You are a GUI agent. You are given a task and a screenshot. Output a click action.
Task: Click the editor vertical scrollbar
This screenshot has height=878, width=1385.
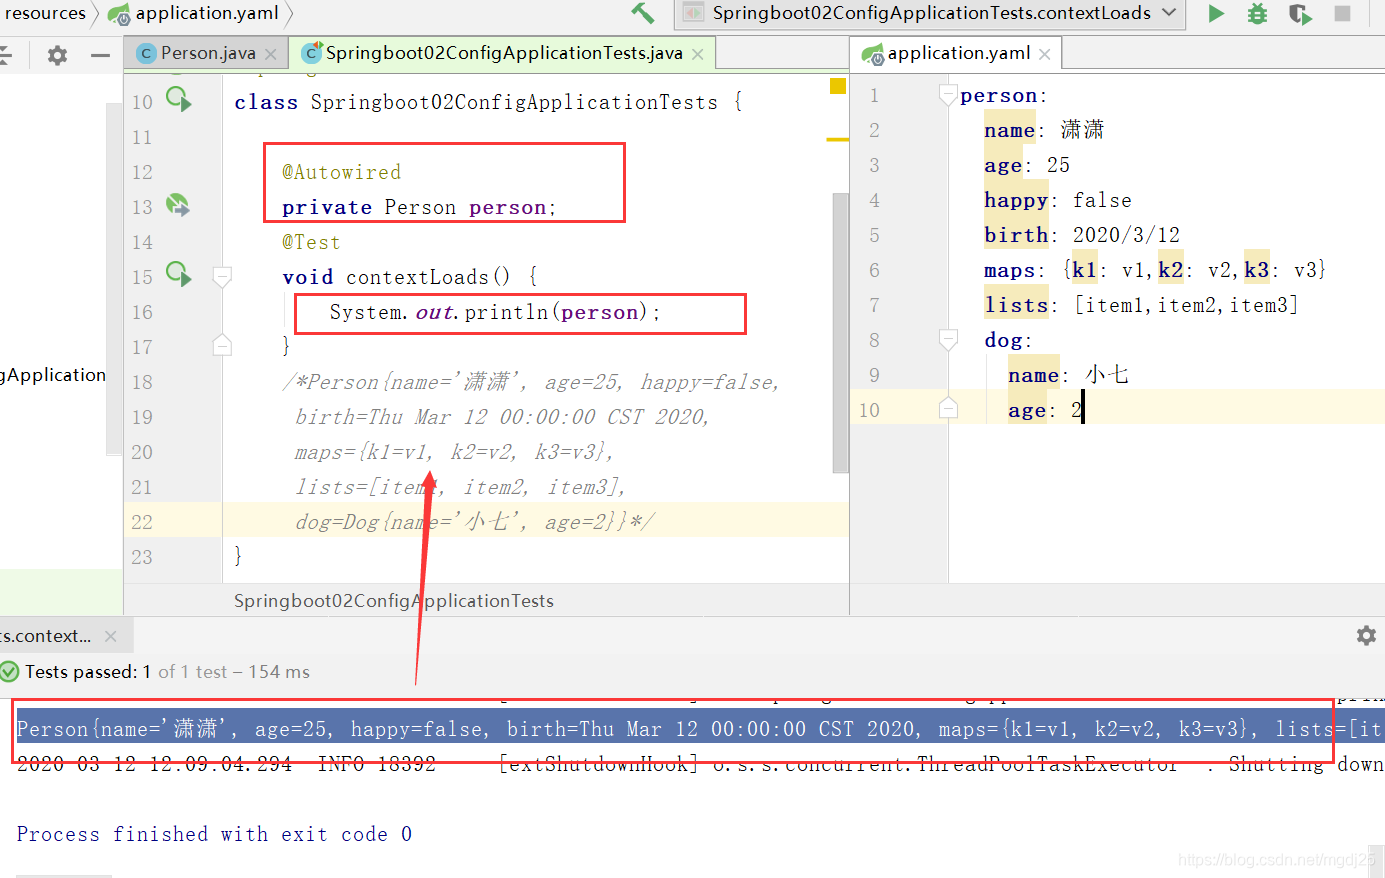pos(840,332)
